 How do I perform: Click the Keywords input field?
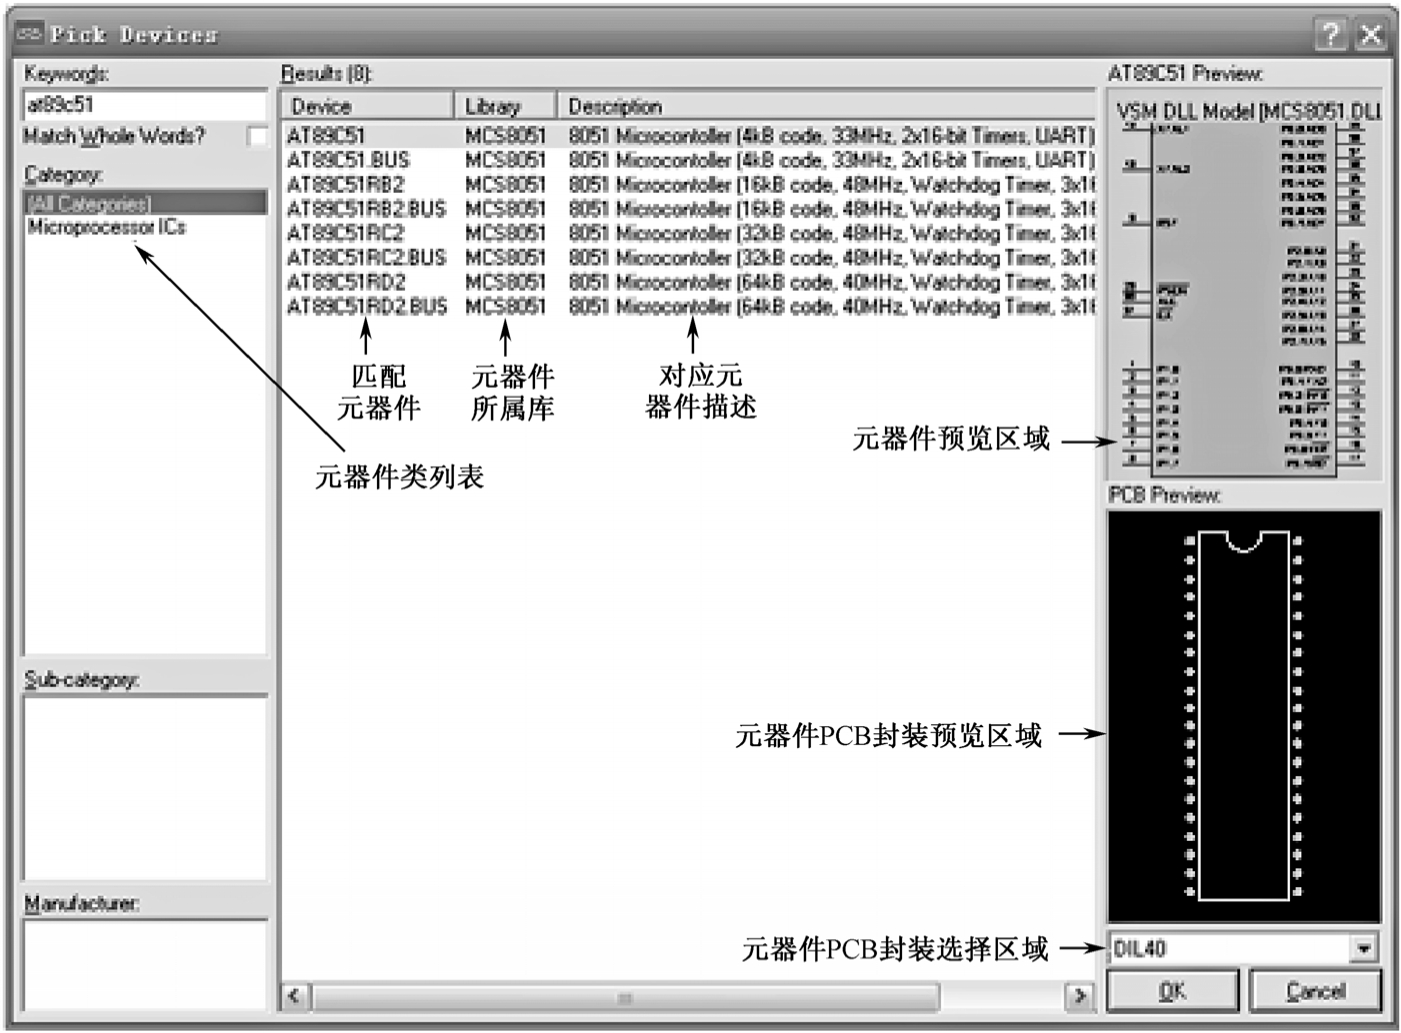tap(144, 105)
